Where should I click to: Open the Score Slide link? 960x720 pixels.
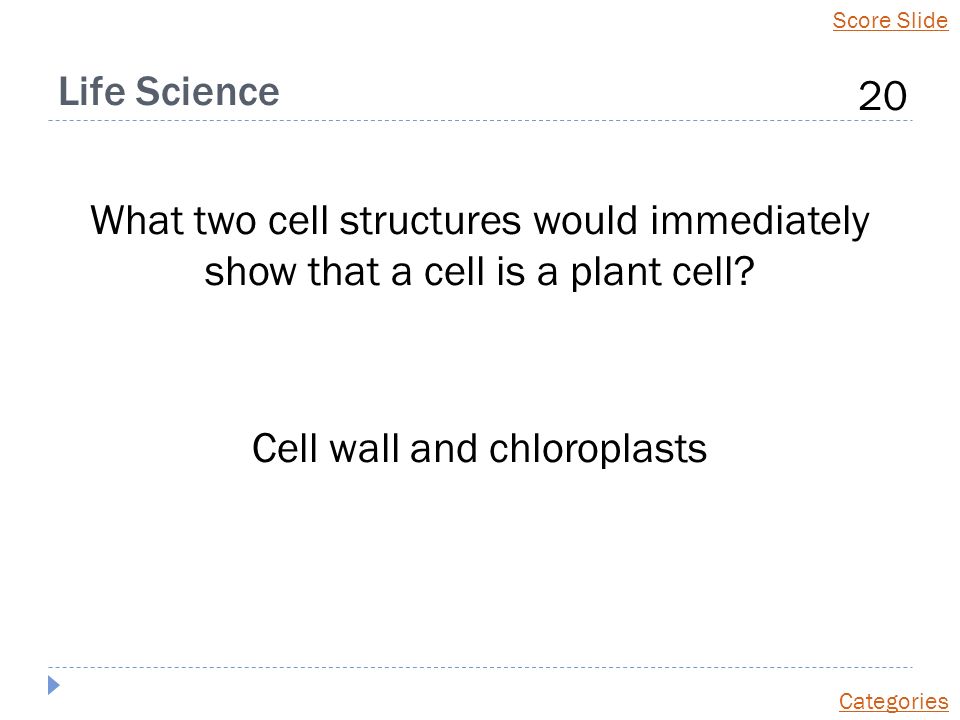click(890, 20)
